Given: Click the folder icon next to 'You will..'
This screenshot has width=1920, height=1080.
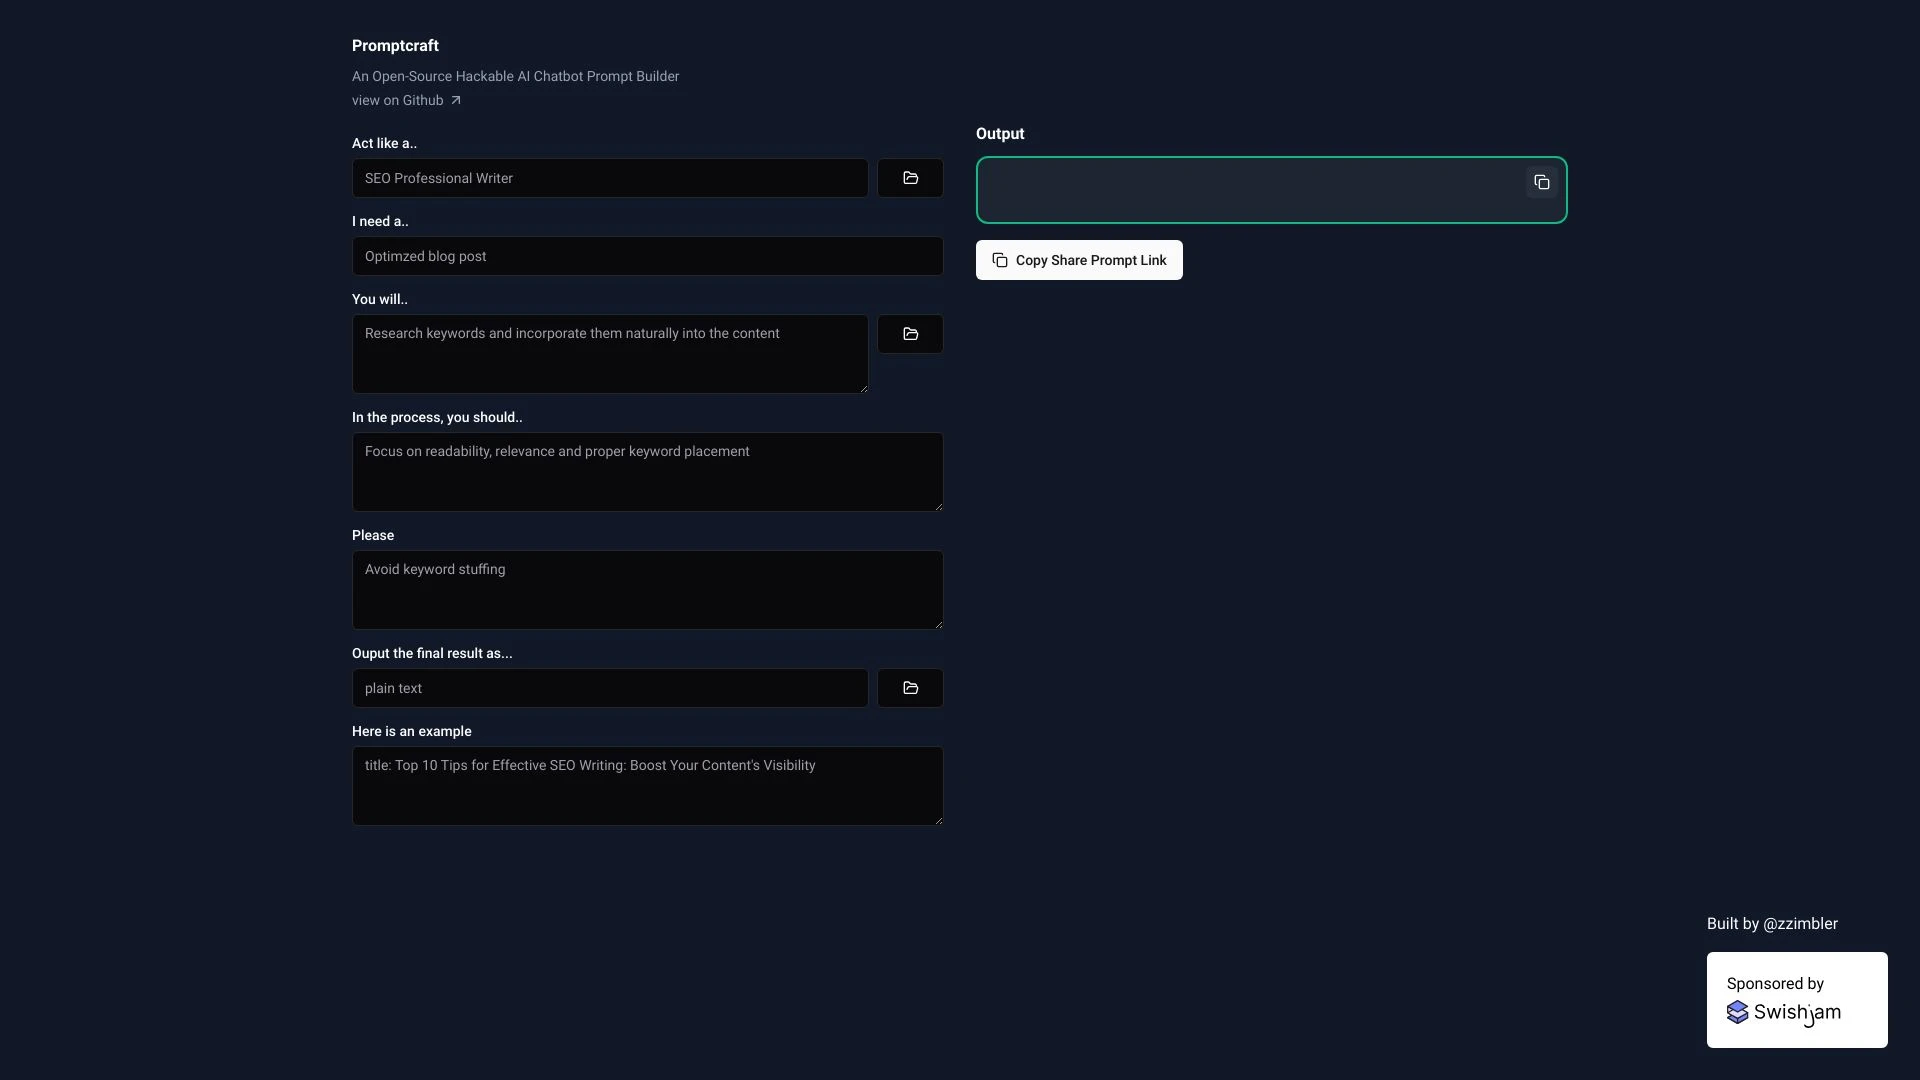Looking at the screenshot, I should point(910,334).
